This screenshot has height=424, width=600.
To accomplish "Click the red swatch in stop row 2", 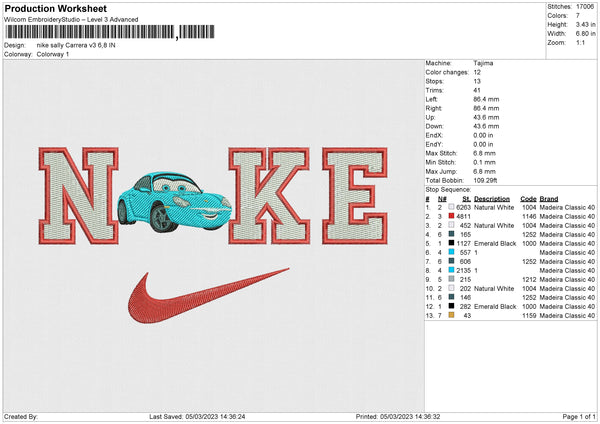I will click(452, 217).
